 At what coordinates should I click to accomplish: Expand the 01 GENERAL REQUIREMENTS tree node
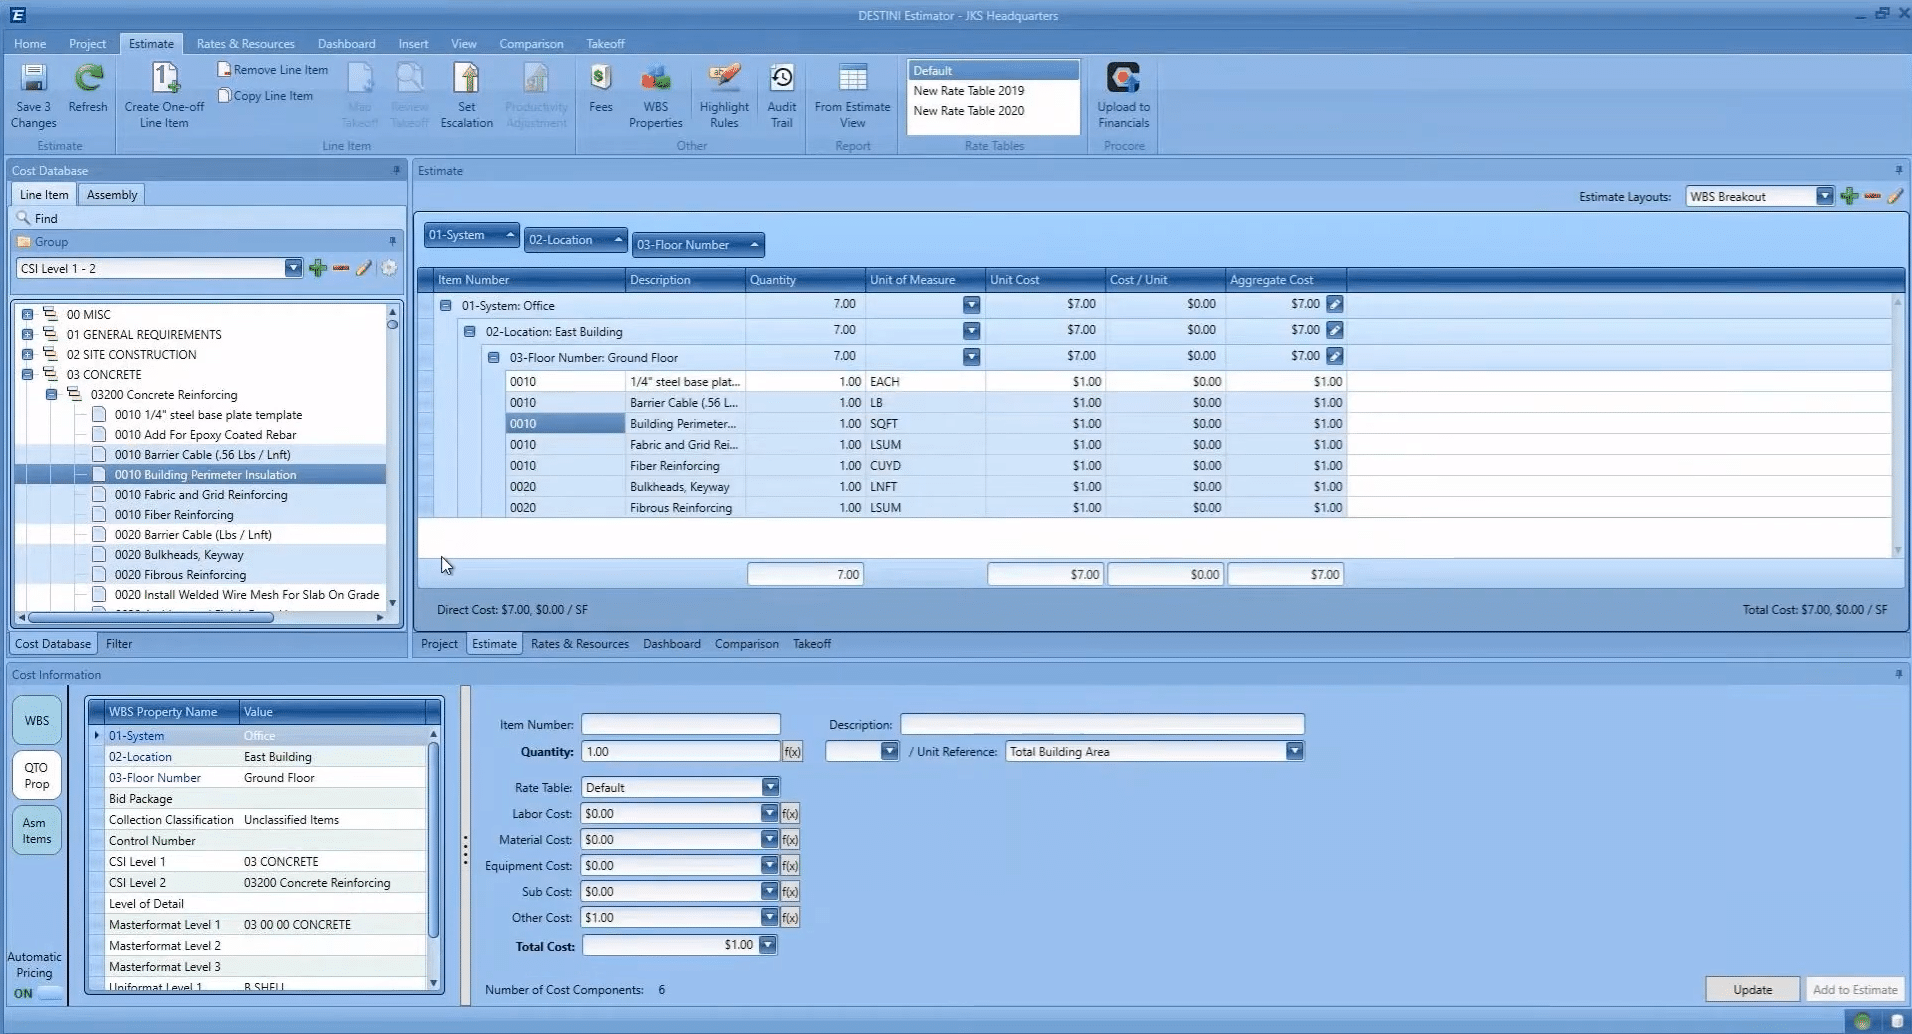pyautogui.click(x=28, y=335)
